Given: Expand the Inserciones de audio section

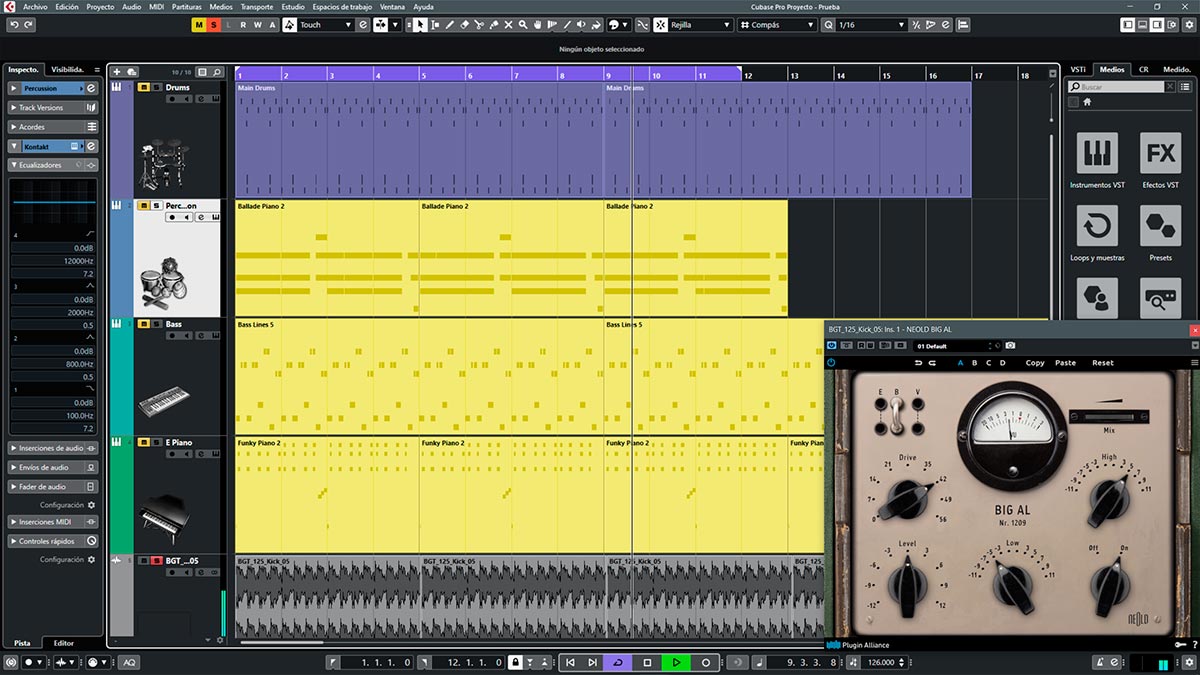Looking at the screenshot, I should [x=53, y=448].
